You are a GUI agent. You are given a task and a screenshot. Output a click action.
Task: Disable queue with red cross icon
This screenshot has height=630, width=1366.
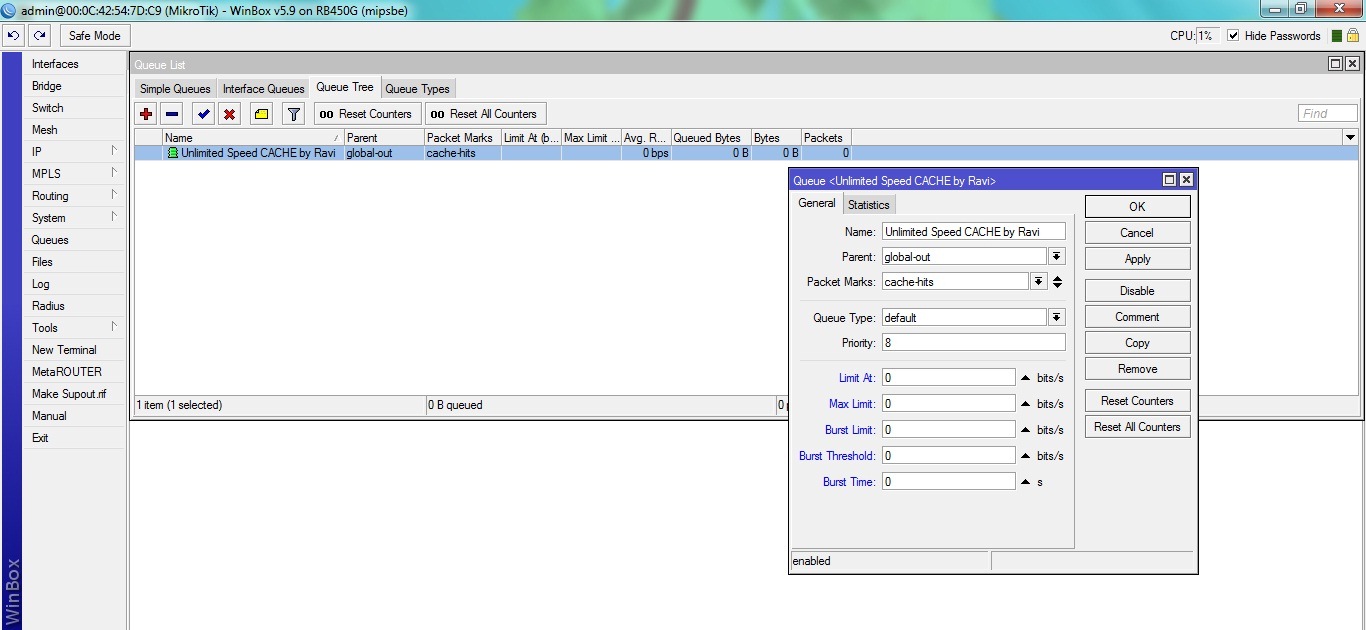point(230,114)
